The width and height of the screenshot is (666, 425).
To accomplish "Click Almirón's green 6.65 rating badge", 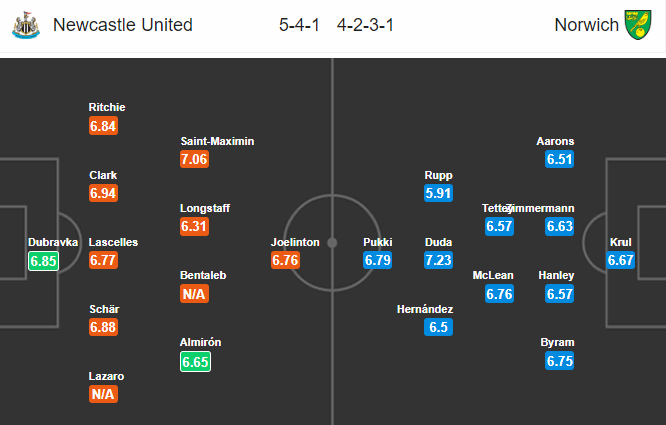I will (195, 362).
